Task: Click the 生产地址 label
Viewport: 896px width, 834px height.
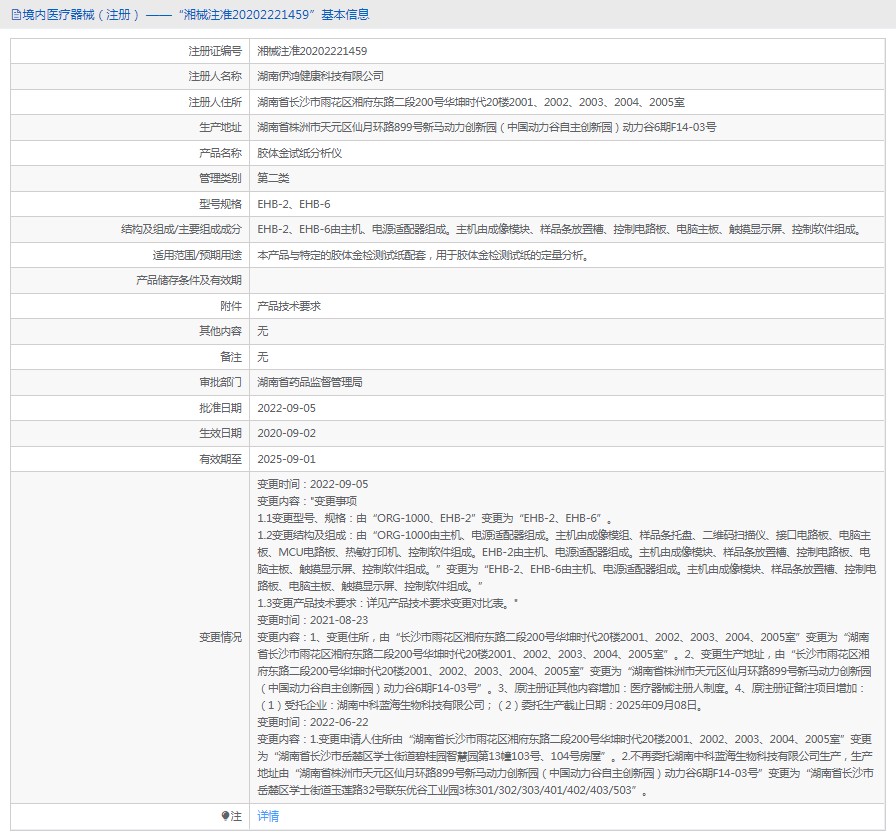Action: point(220,127)
